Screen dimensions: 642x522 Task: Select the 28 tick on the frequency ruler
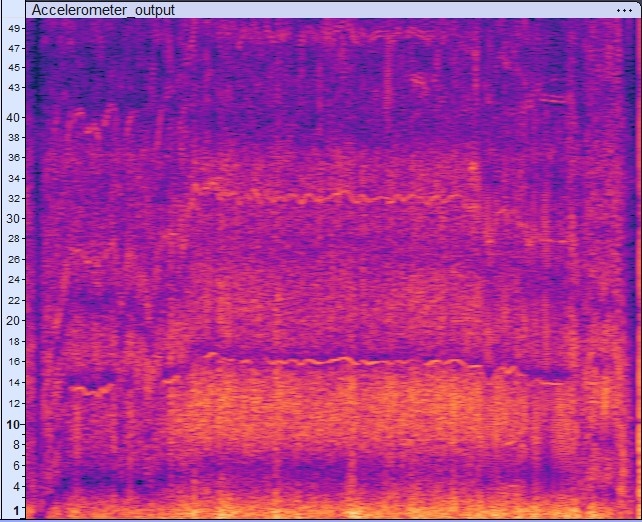(x=14, y=239)
